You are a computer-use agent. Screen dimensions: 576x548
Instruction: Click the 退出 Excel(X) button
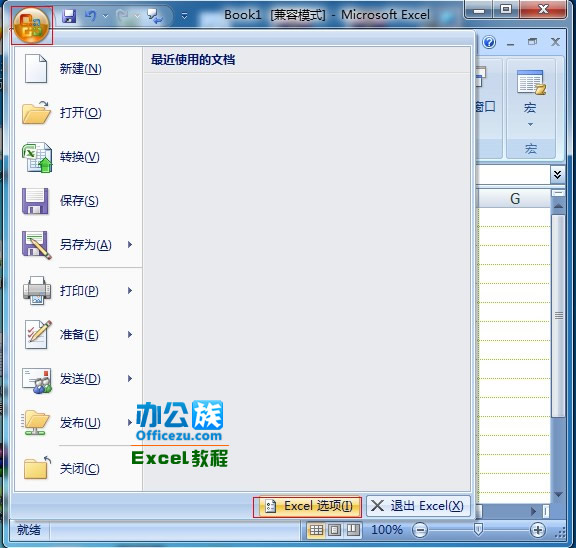point(418,506)
